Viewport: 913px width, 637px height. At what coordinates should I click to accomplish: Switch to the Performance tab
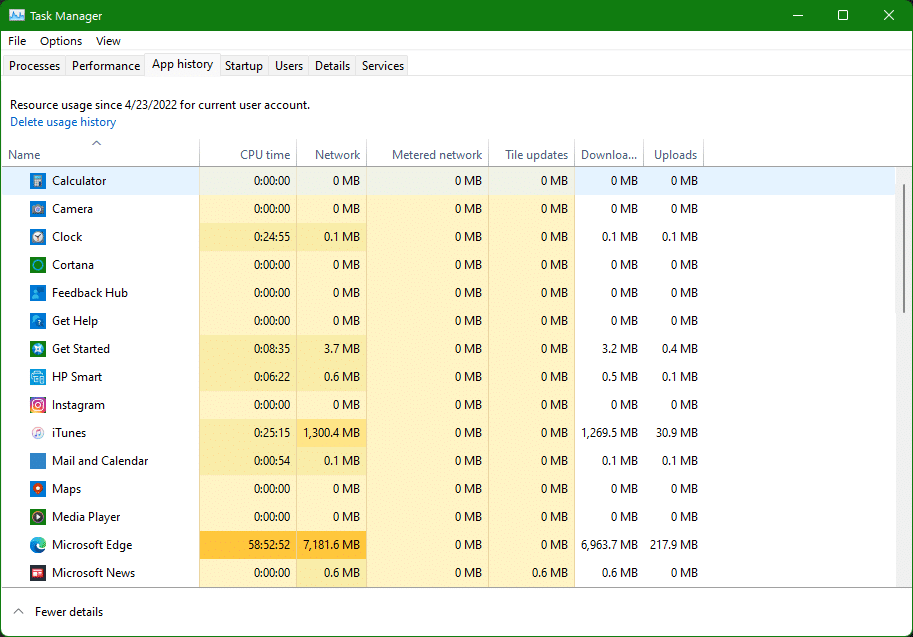click(x=106, y=66)
